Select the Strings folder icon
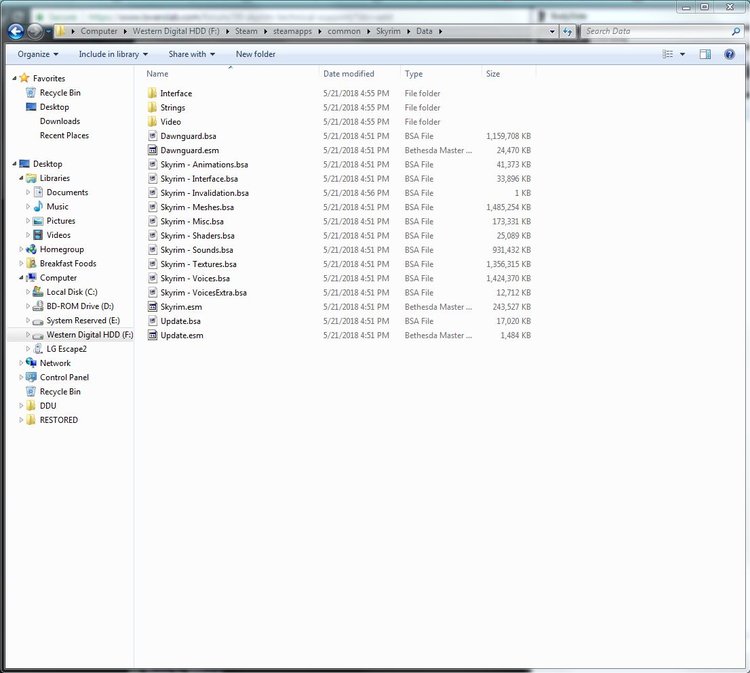Screen dimensions: 750x673 point(152,107)
